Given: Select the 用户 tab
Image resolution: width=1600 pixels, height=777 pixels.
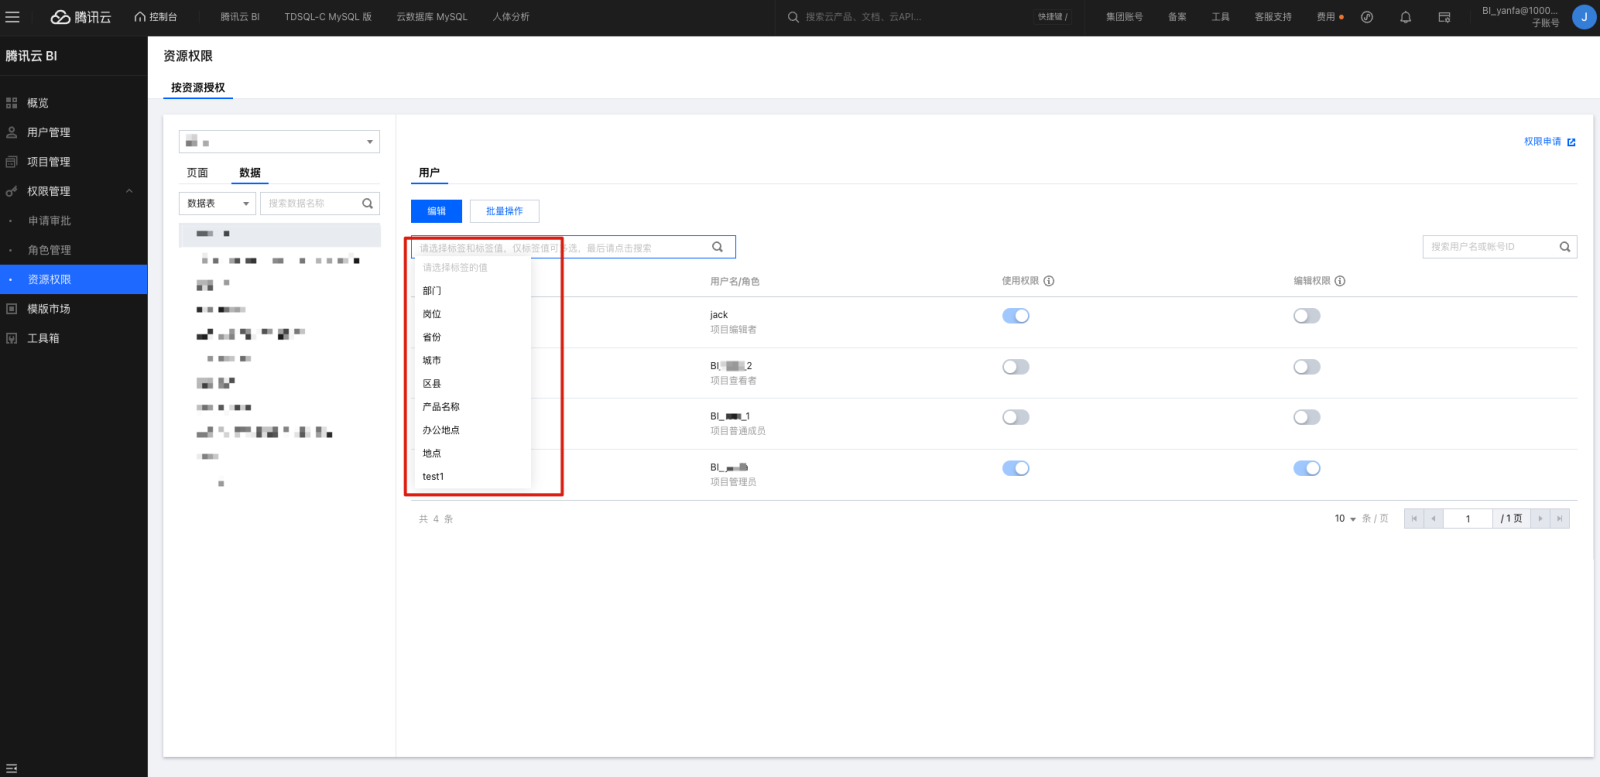Looking at the screenshot, I should click(429, 173).
